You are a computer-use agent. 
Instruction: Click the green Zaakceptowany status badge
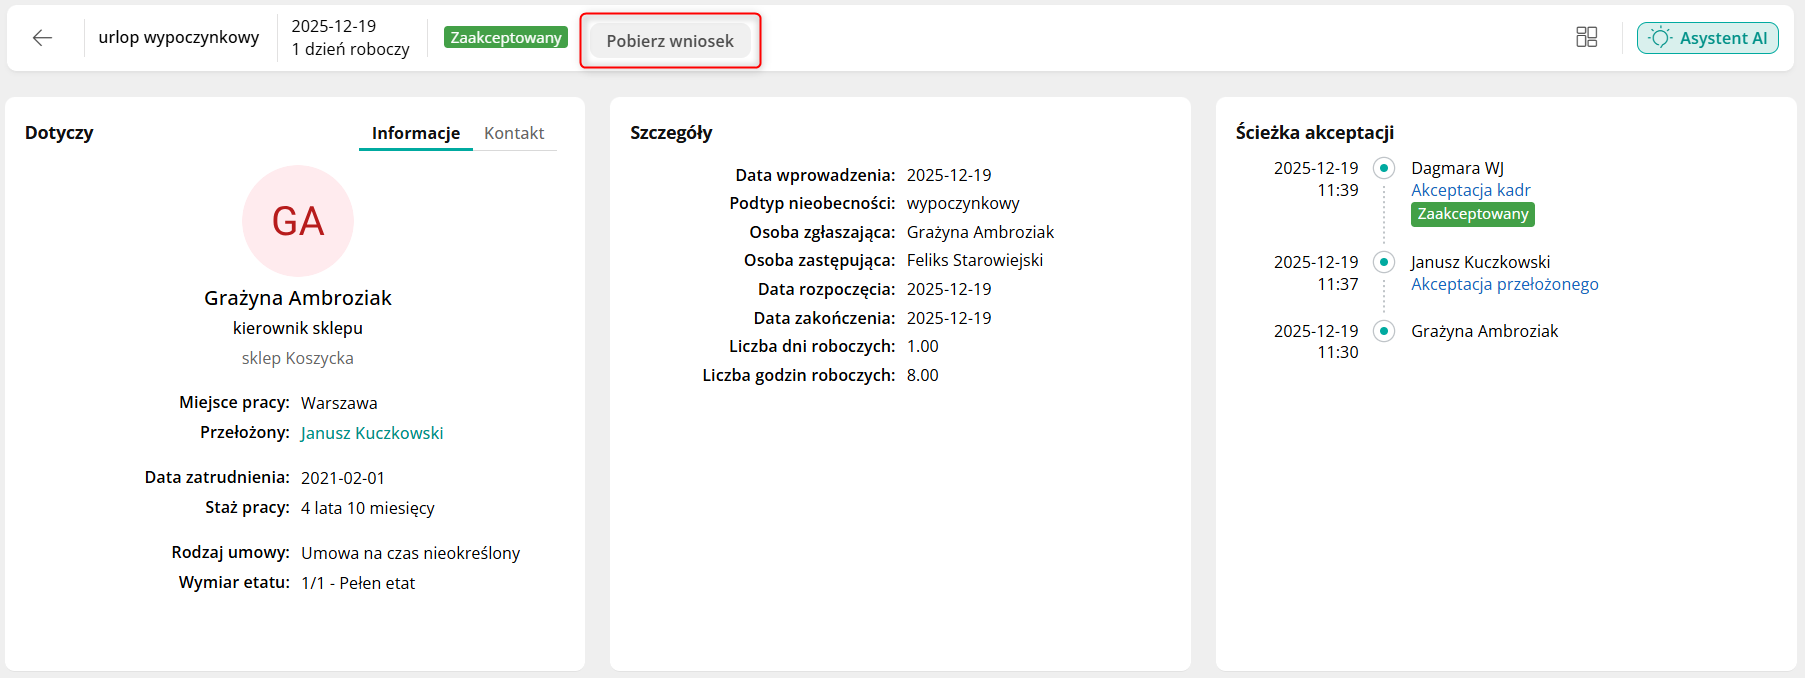505,36
